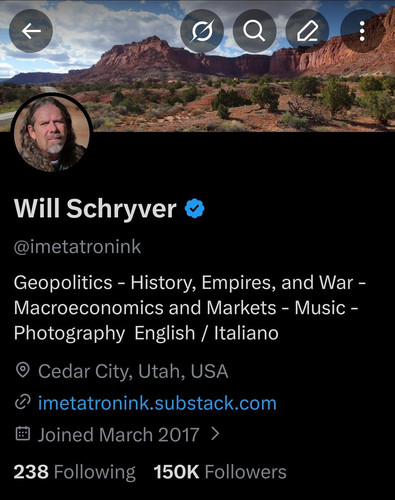This screenshot has width=395, height=500.
Task: Tap the Will Schryver display name
Action: click(95, 208)
